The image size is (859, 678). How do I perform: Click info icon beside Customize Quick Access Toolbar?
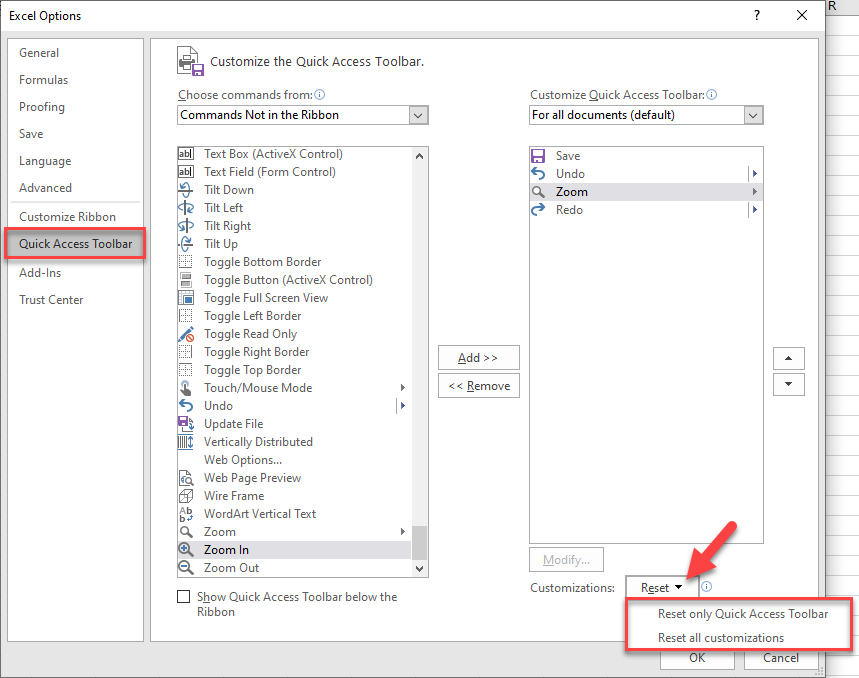tap(711, 95)
